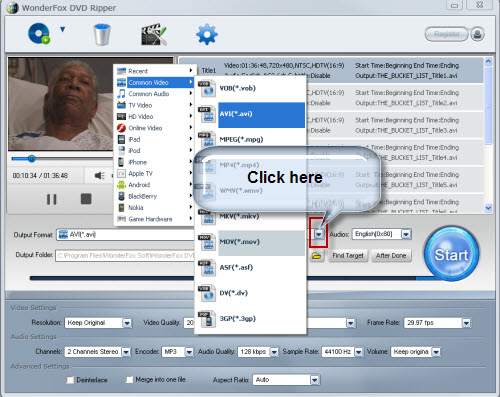Open the iPod device category
The width and height of the screenshot is (500, 397).
click(155, 150)
